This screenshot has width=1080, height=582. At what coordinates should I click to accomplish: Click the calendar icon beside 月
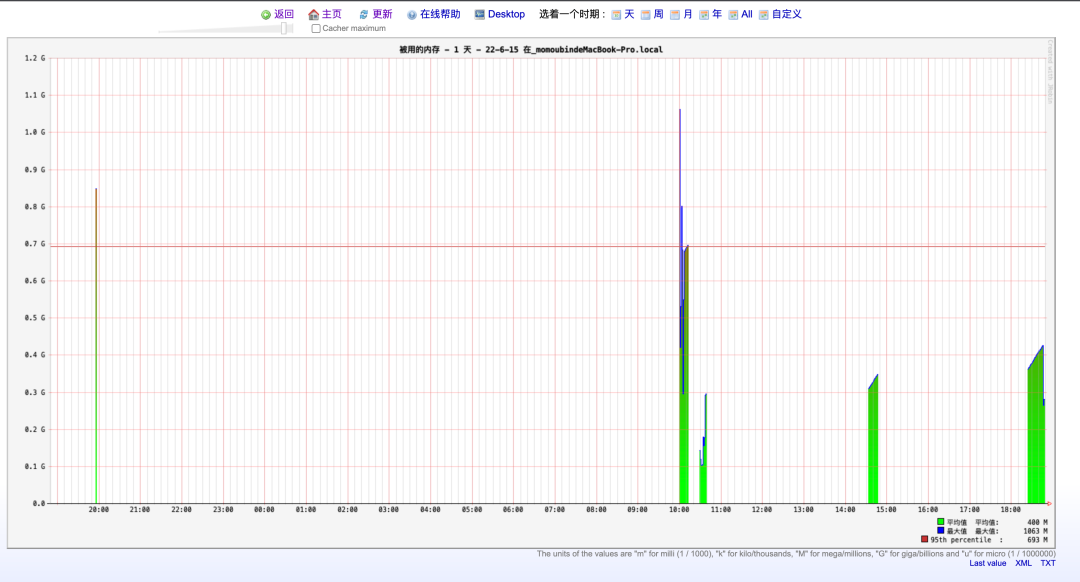[x=675, y=14]
